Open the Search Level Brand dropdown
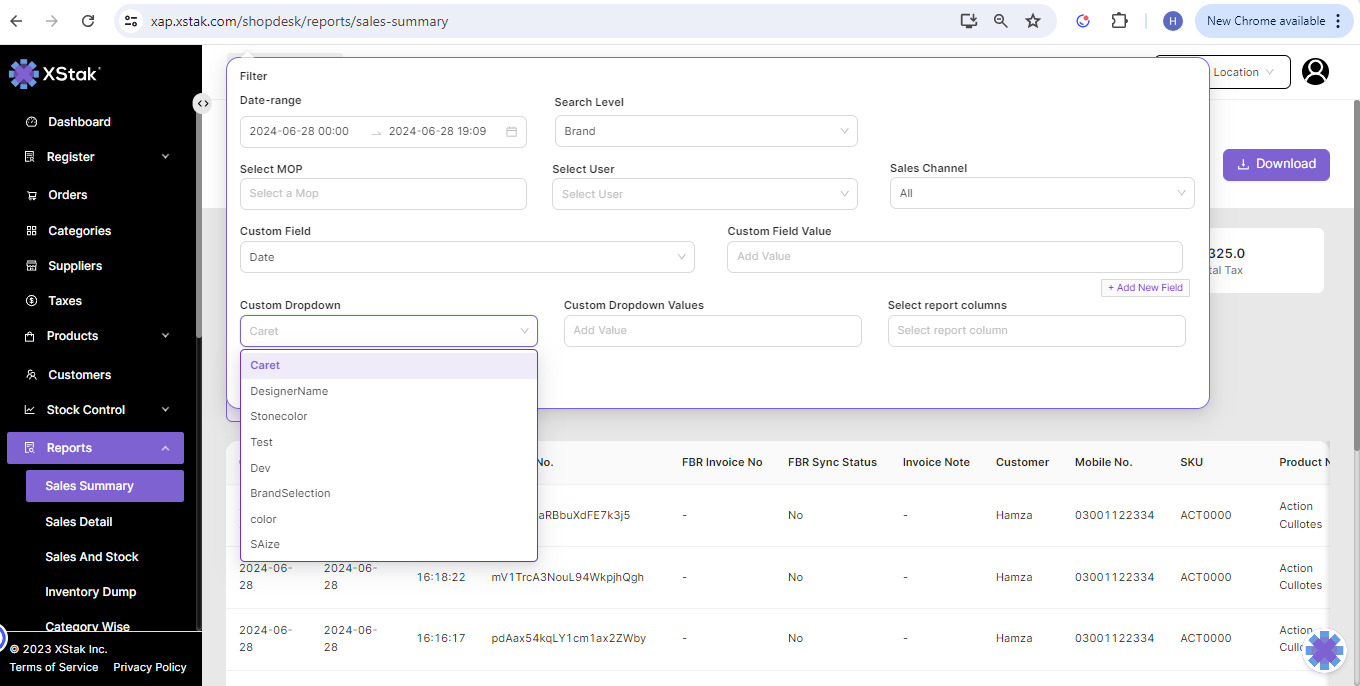The image size is (1360, 686). point(705,131)
